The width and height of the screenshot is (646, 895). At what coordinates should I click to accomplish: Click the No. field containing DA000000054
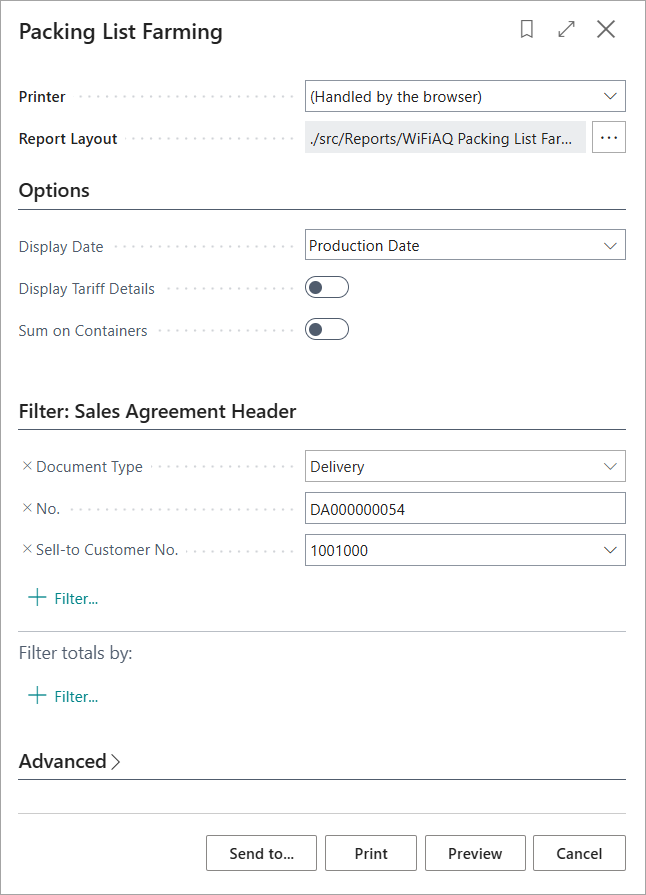465,508
